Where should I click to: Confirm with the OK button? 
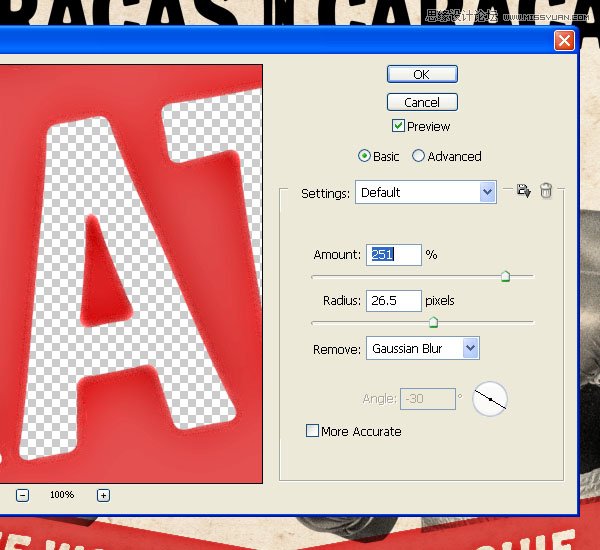(x=422, y=74)
